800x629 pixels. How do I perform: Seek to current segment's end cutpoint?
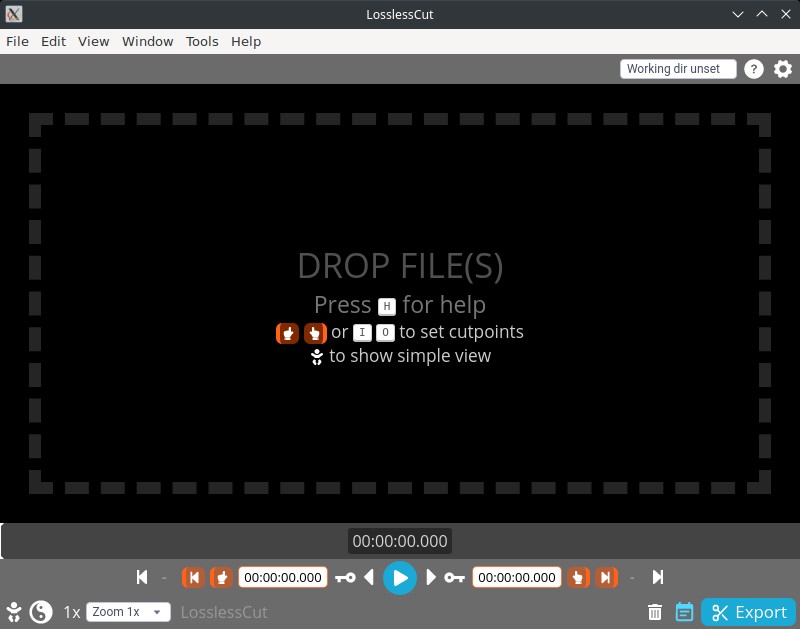606,577
